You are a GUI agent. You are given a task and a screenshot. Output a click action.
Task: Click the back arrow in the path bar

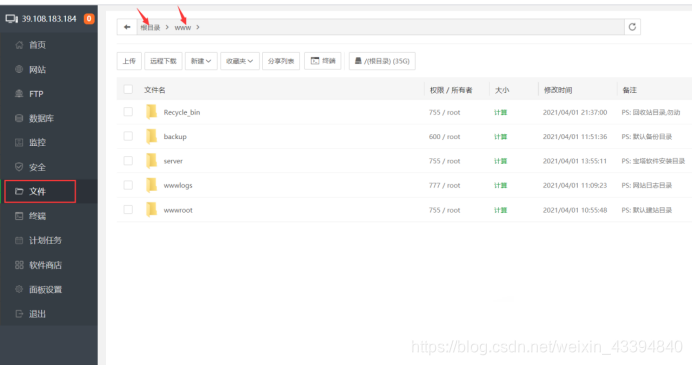tap(127, 27)
